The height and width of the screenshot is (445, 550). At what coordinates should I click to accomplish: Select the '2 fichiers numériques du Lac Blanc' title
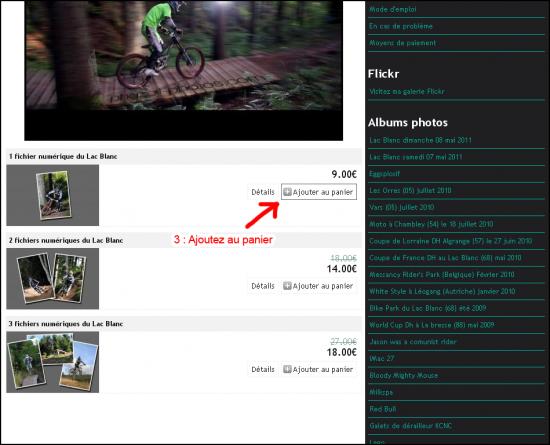tap(66, 240)
